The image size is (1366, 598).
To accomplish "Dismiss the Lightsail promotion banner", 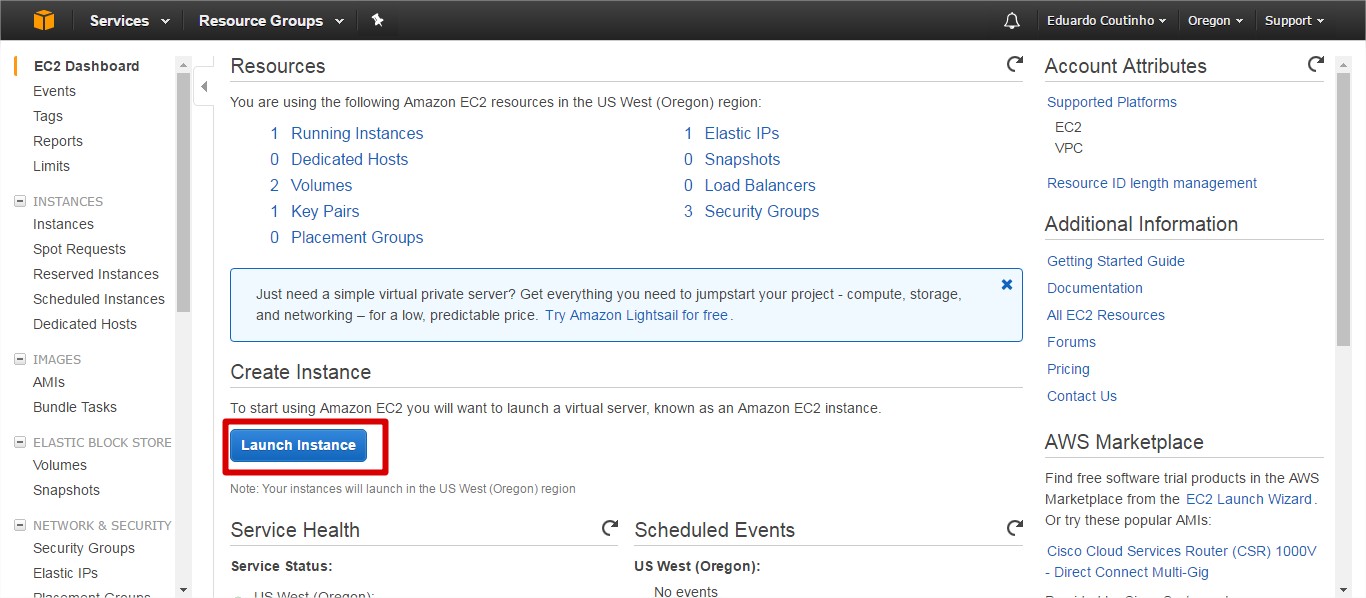I will pos(1007,284).
